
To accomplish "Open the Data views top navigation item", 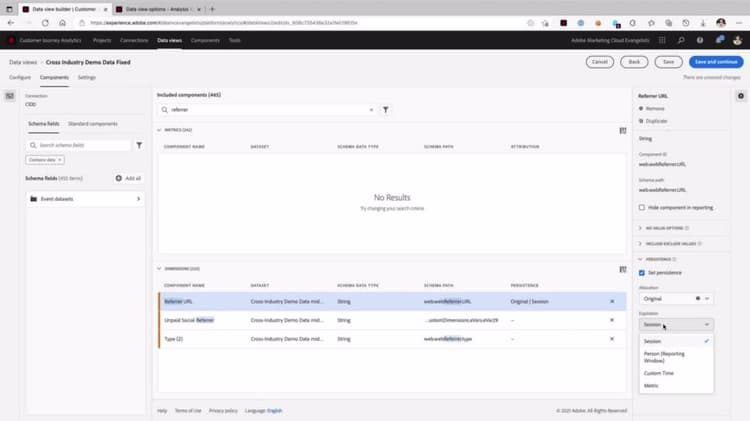I will (169, 40).
